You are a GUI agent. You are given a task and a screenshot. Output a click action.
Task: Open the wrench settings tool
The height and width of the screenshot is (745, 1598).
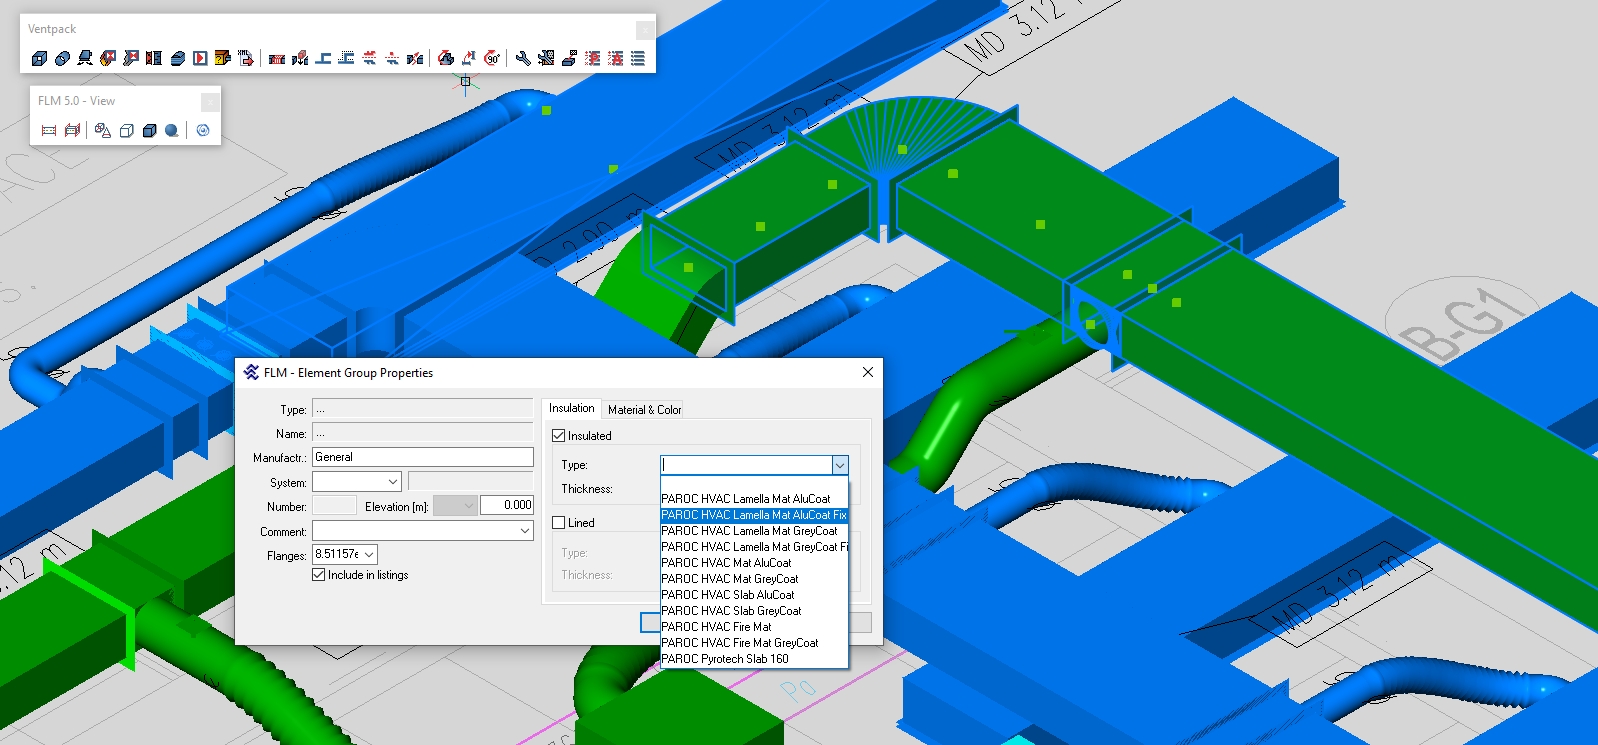(523, 58)
